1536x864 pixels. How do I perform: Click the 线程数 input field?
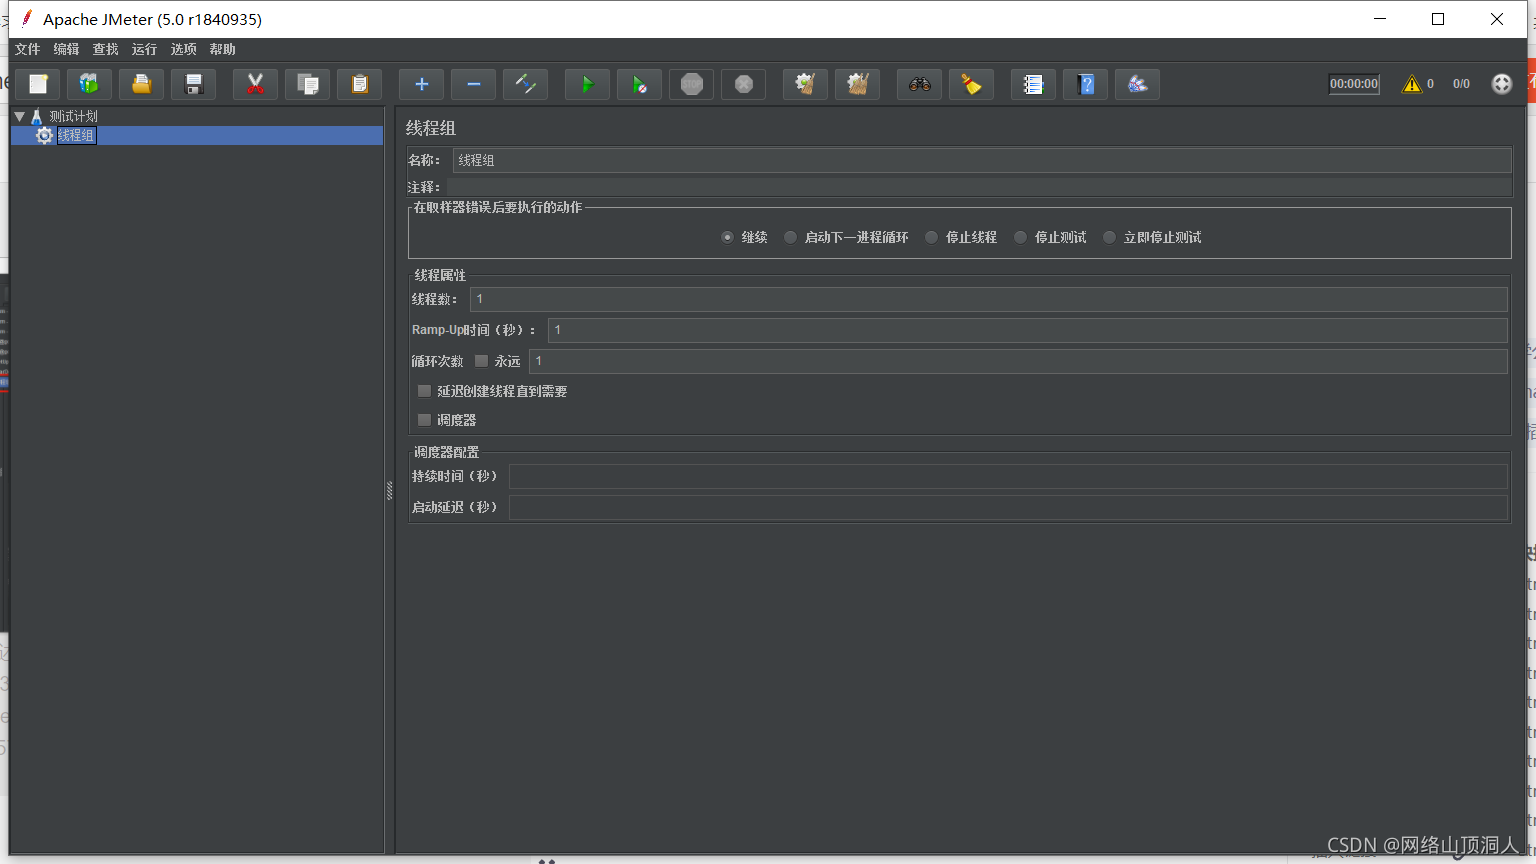(988, 299)
